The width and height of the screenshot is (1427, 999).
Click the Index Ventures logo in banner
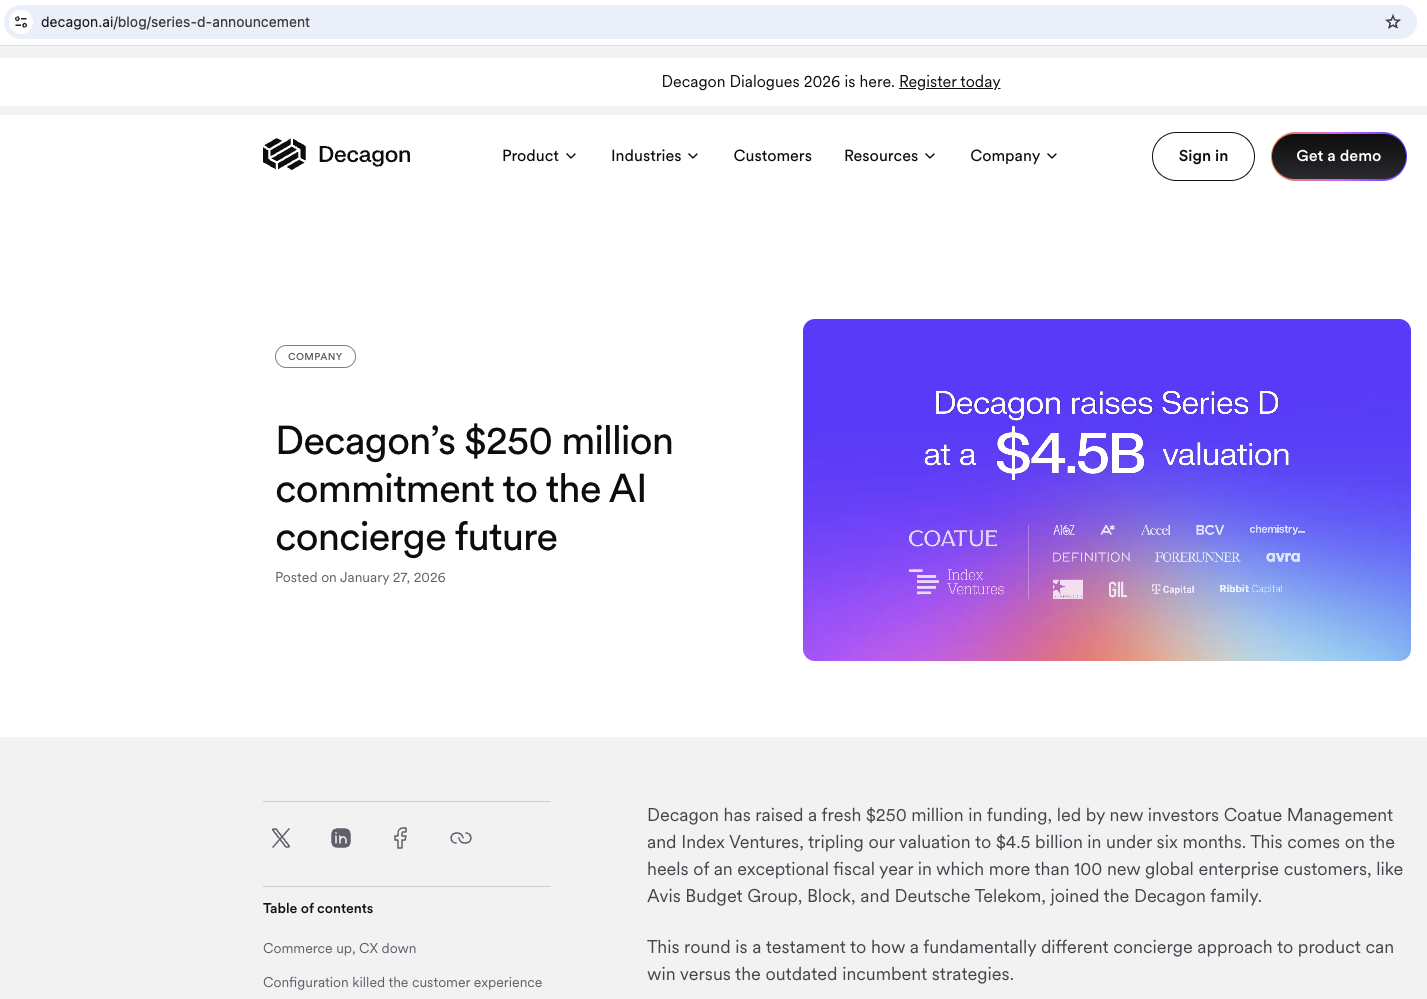pos(957,582)
